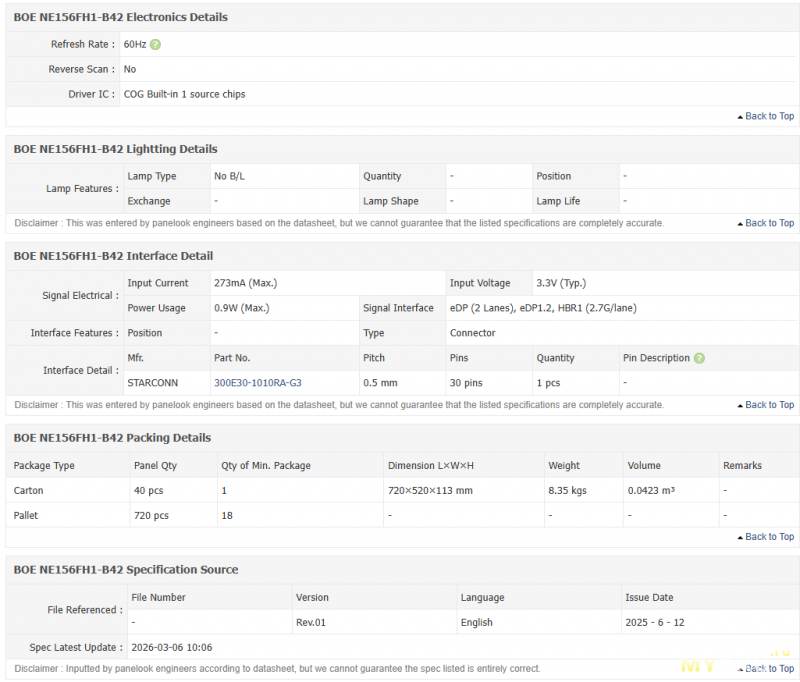
Task: Click the Issue Date column header
Action: (649, 598)
